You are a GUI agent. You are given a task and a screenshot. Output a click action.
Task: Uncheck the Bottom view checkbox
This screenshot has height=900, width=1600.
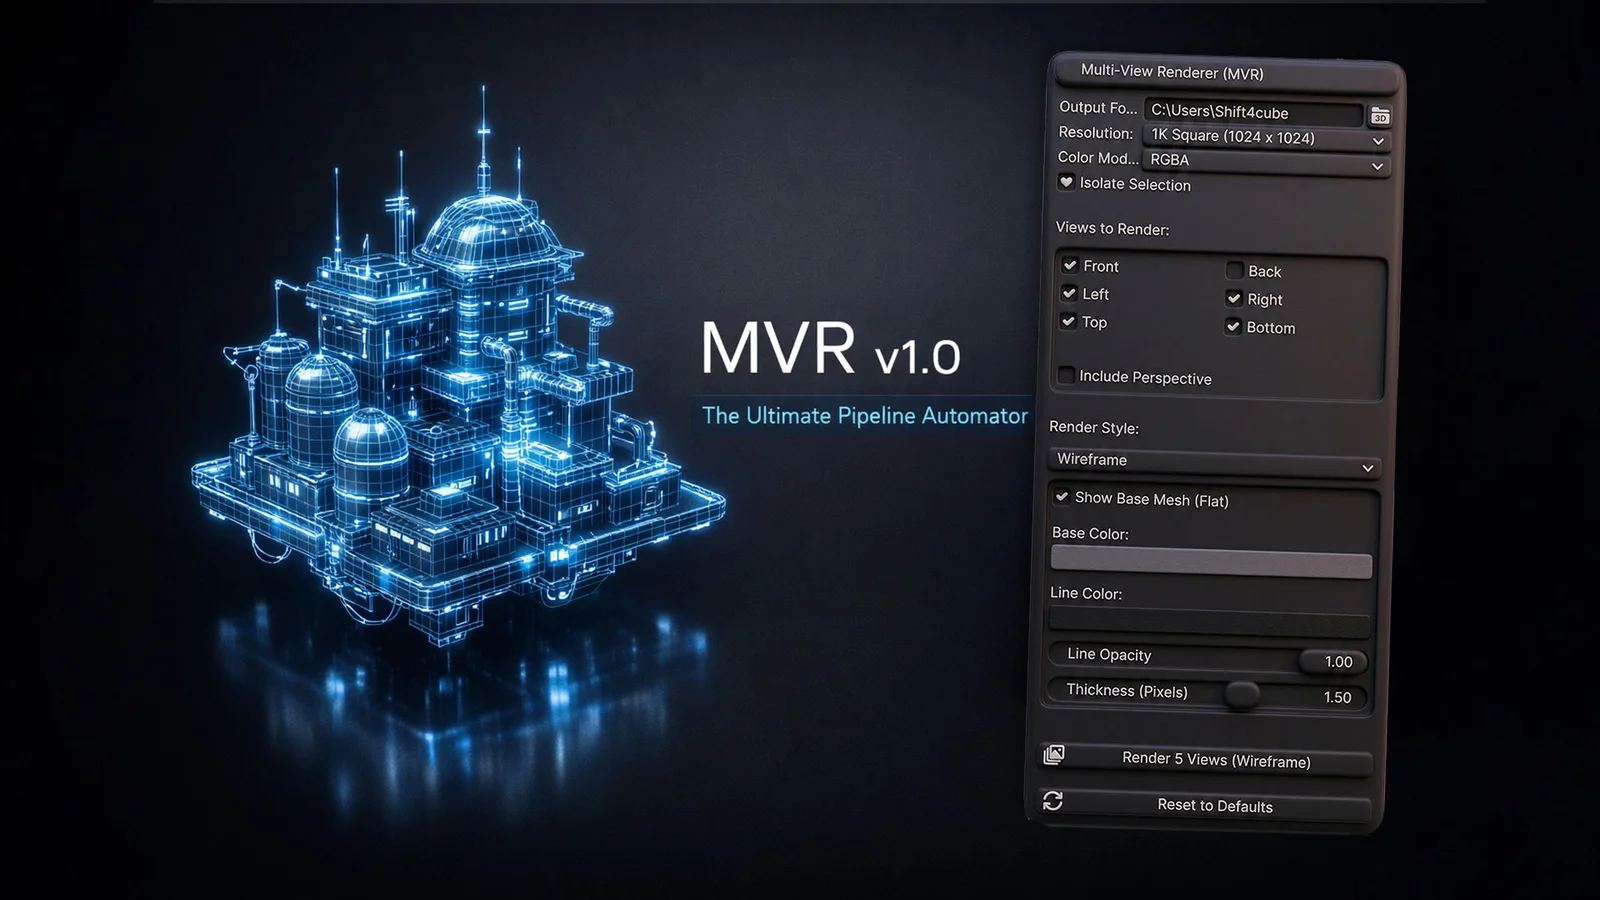click(1233, 326)
